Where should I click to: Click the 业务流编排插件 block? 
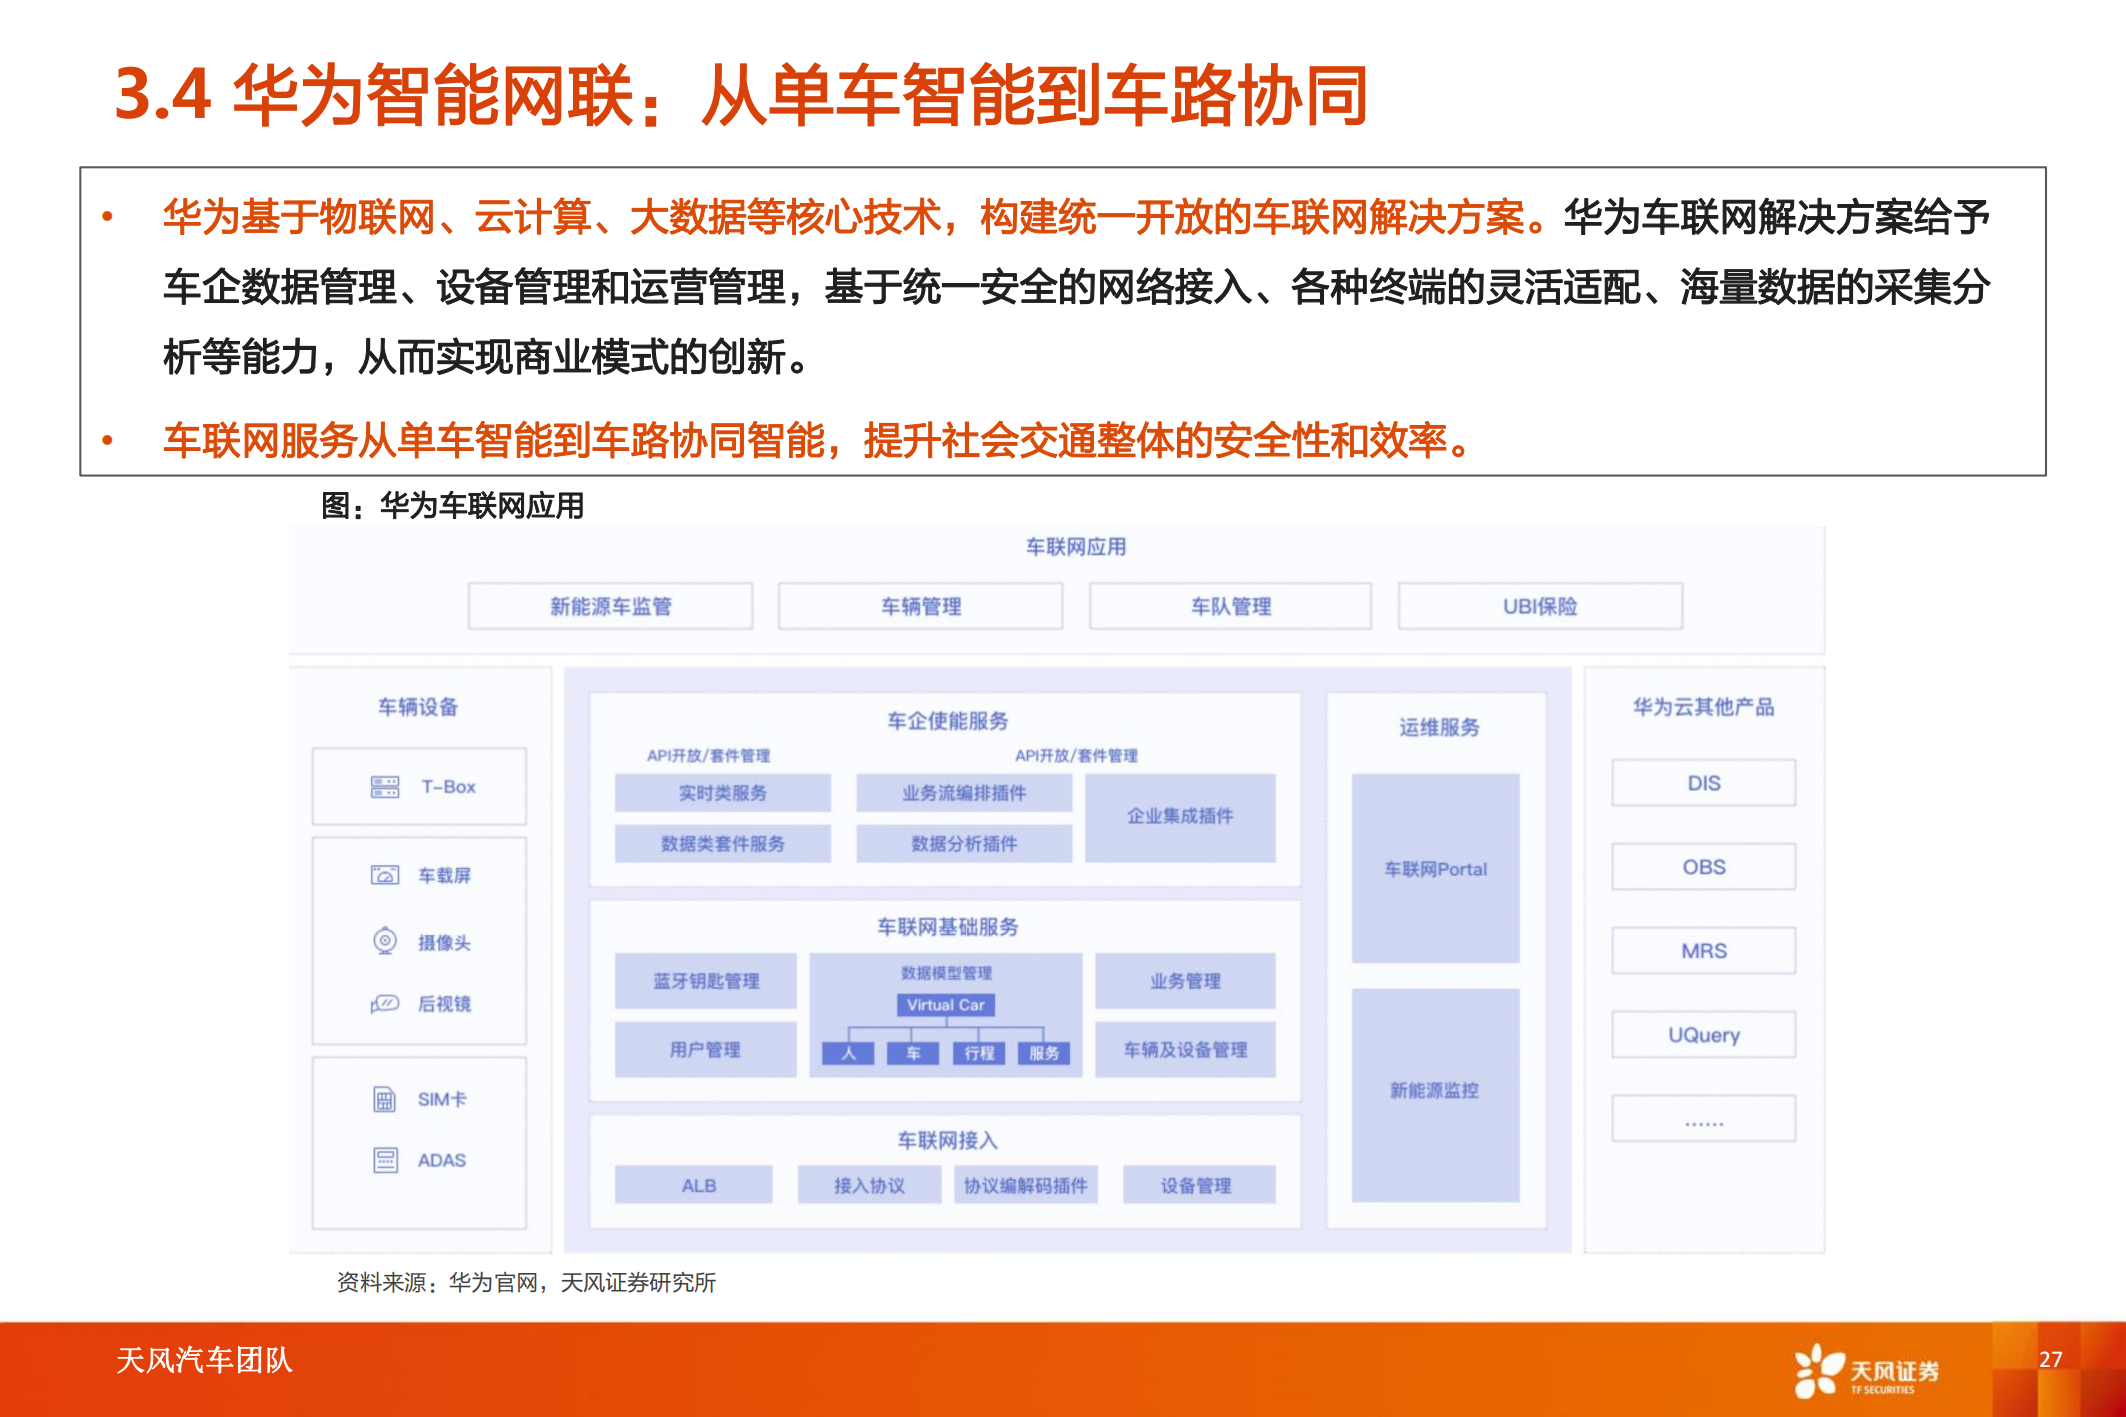[x=964, y=793]
